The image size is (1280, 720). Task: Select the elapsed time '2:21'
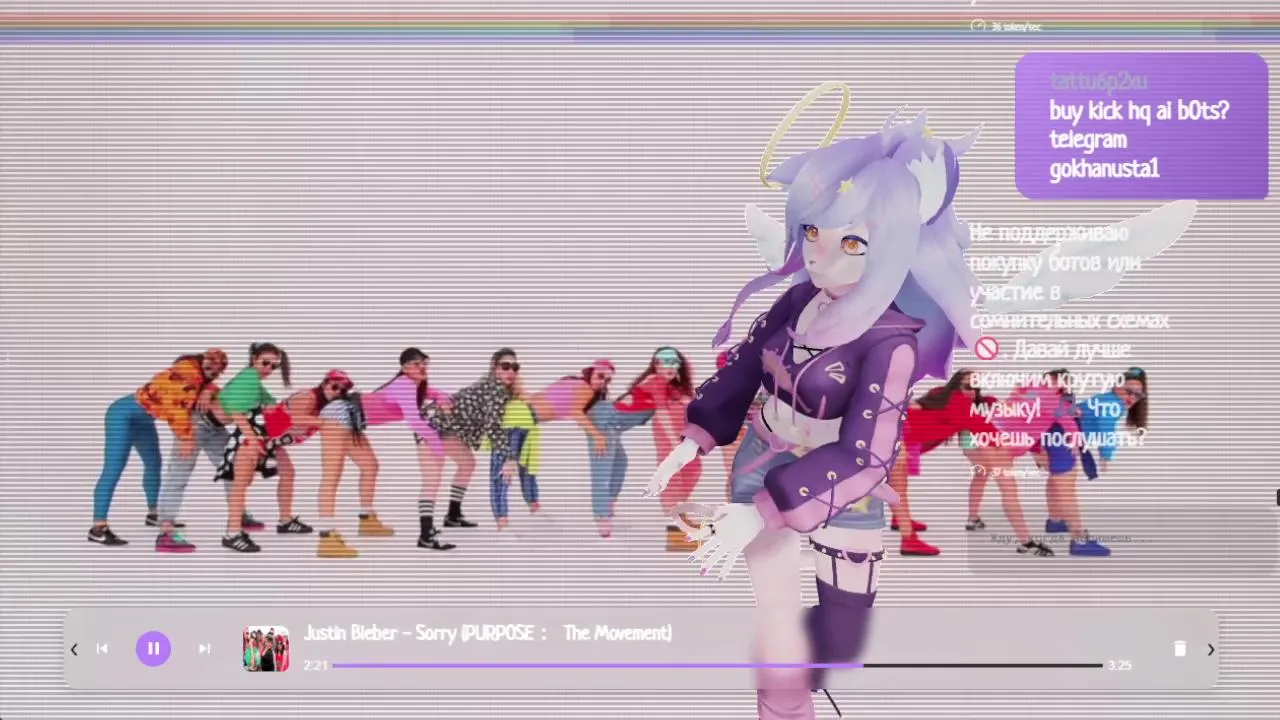[x=315, y=665]
